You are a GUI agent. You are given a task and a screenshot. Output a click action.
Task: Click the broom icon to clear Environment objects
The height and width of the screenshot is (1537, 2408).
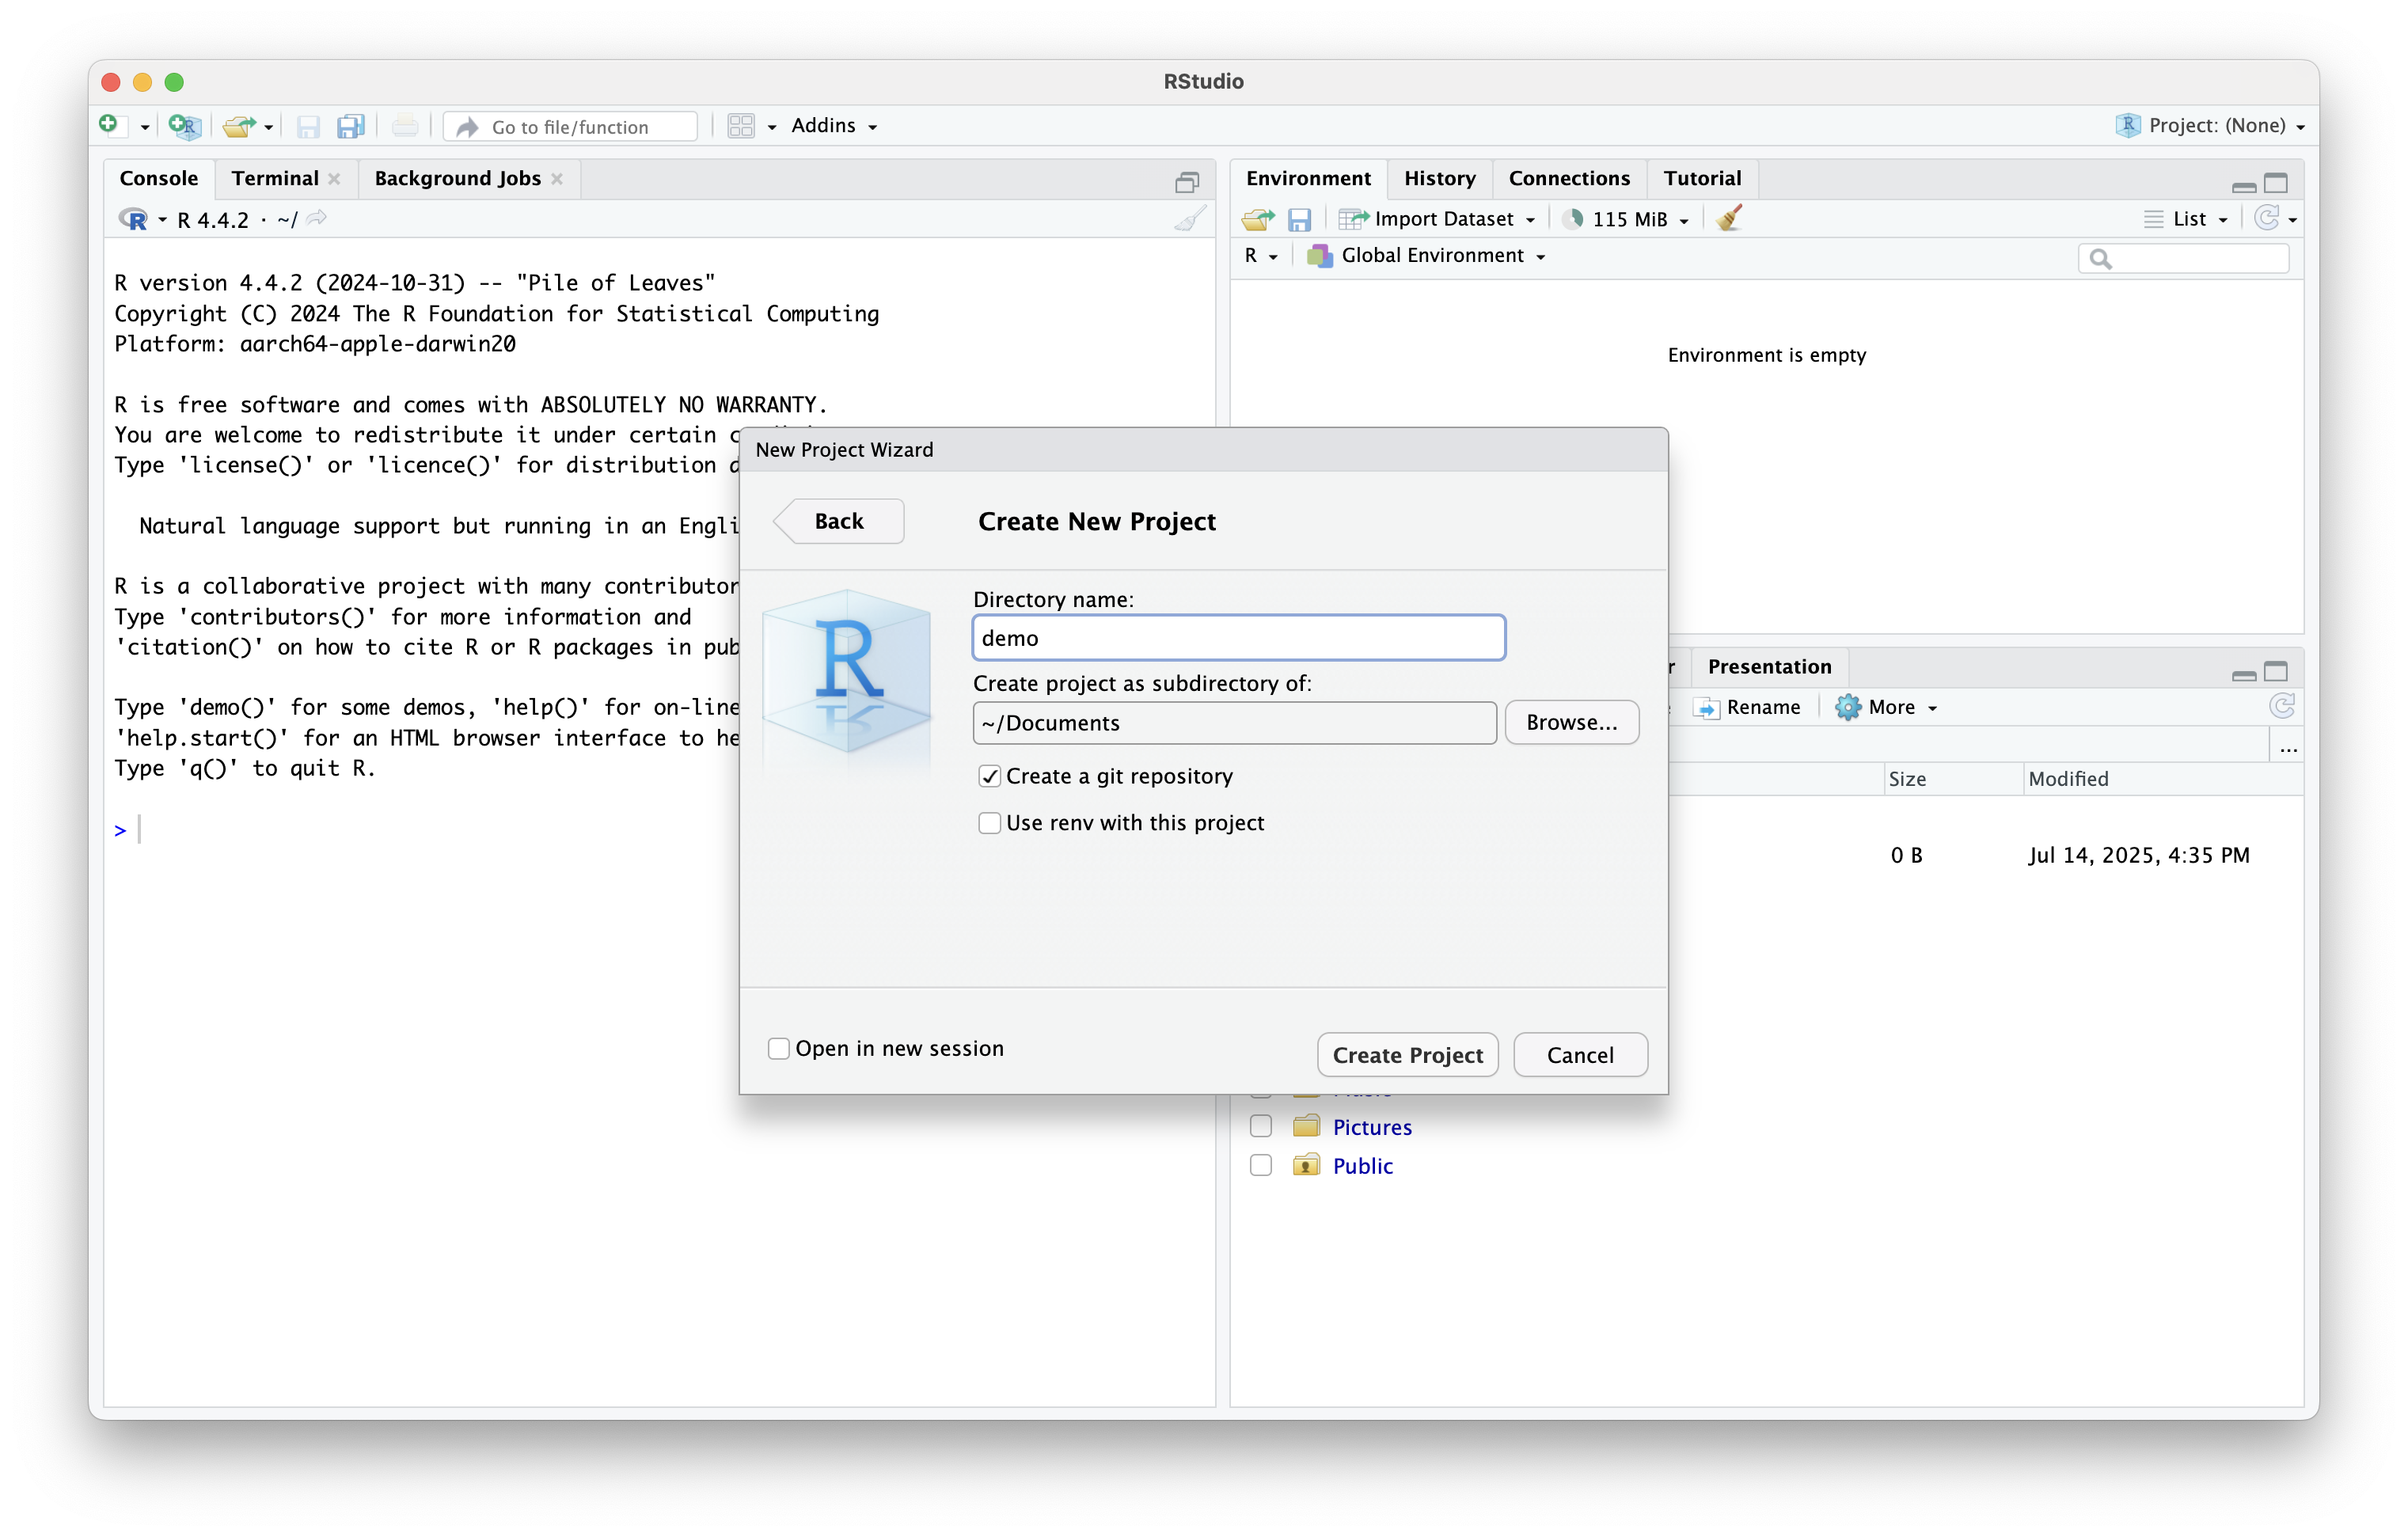pos(1729,219)
